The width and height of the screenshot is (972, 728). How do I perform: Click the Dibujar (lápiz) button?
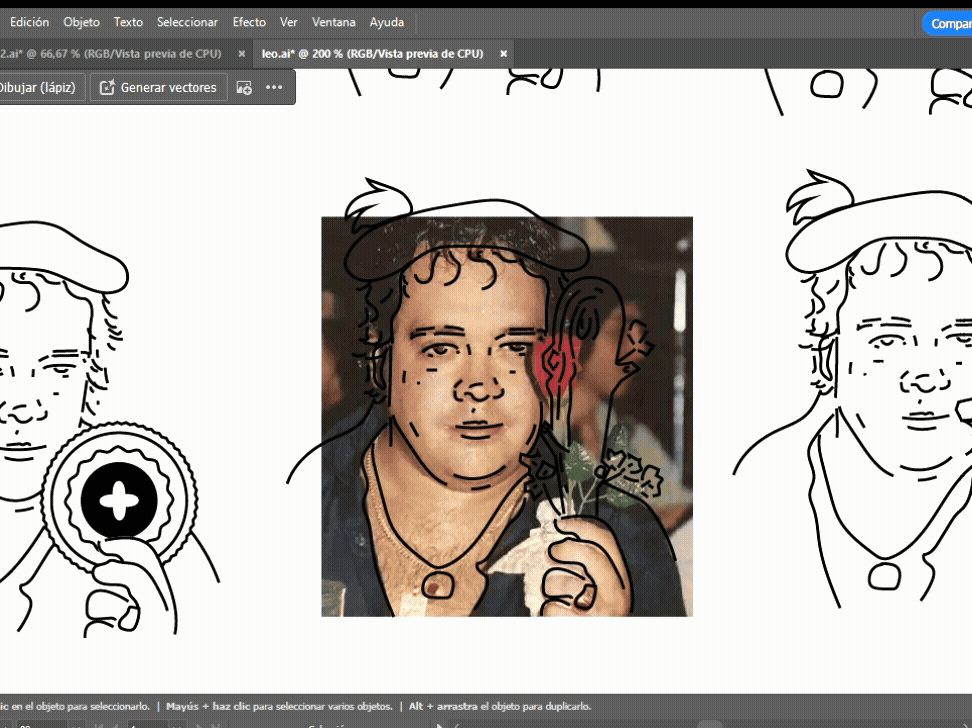point(37,87)
